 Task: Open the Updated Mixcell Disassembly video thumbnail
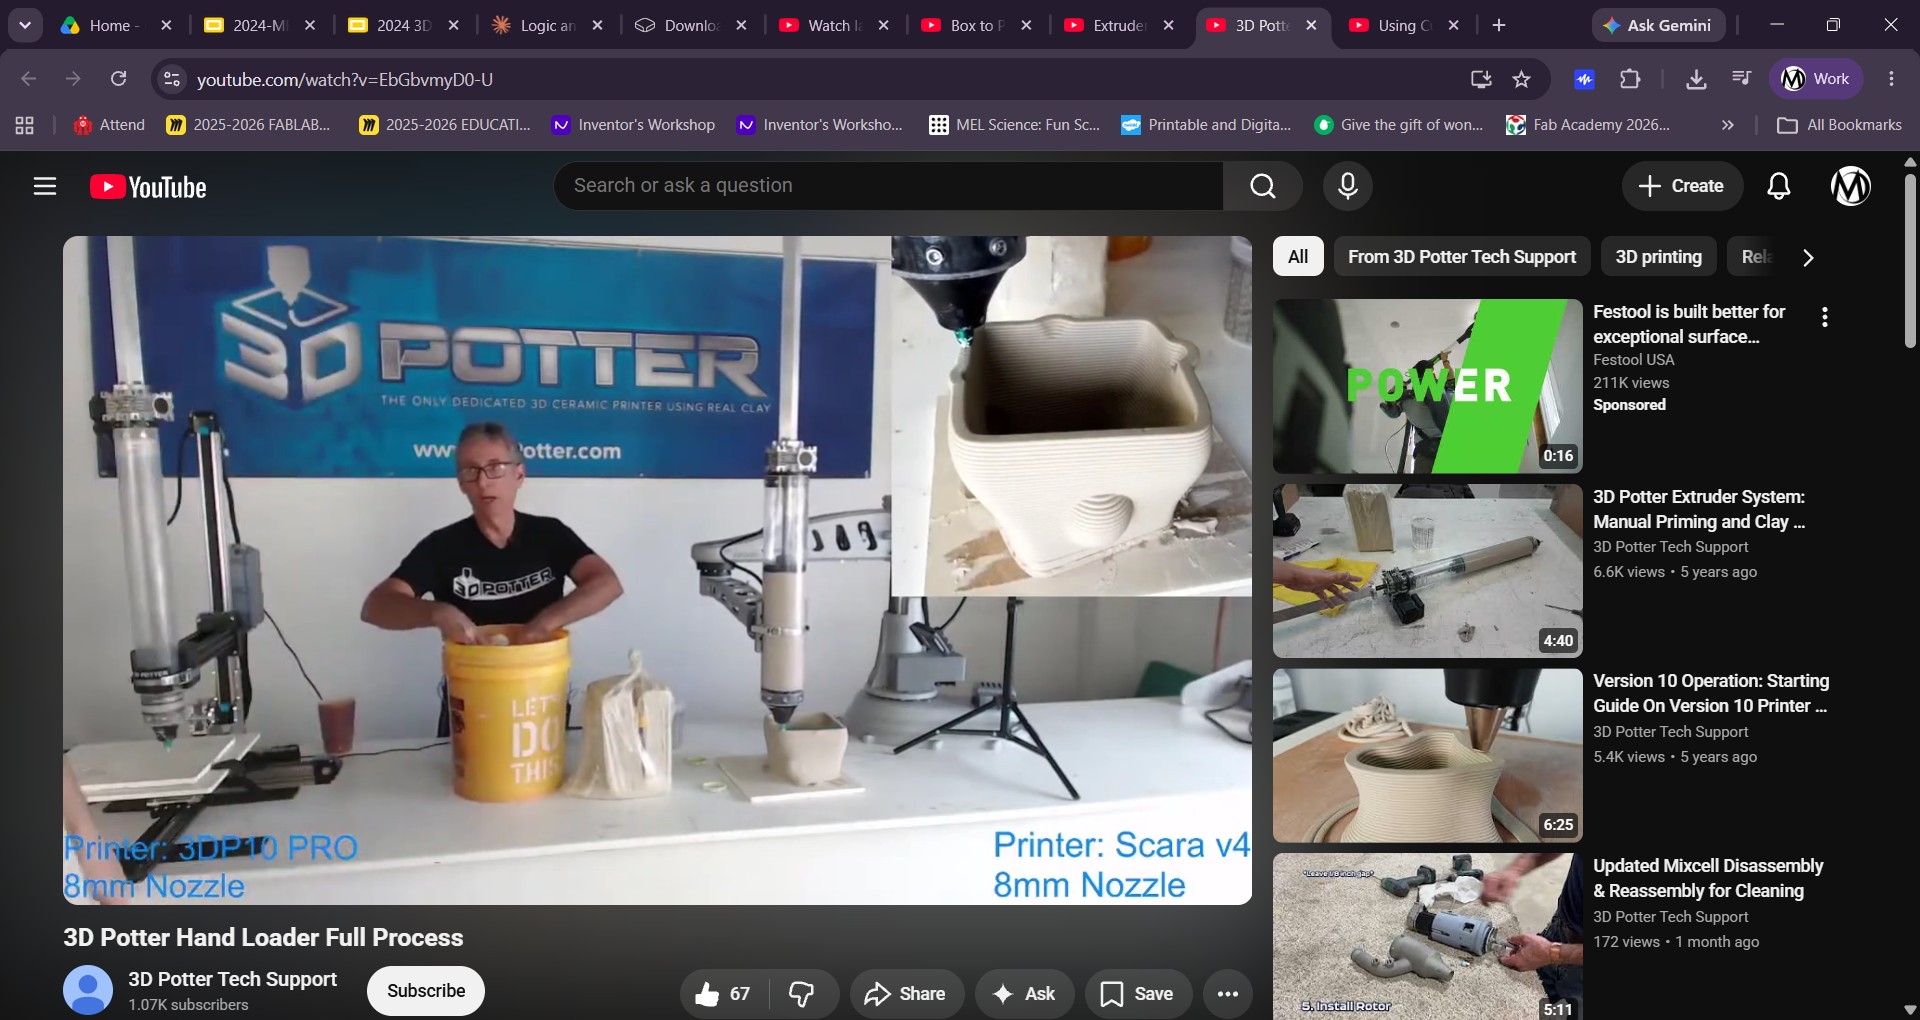(1427, 937)
